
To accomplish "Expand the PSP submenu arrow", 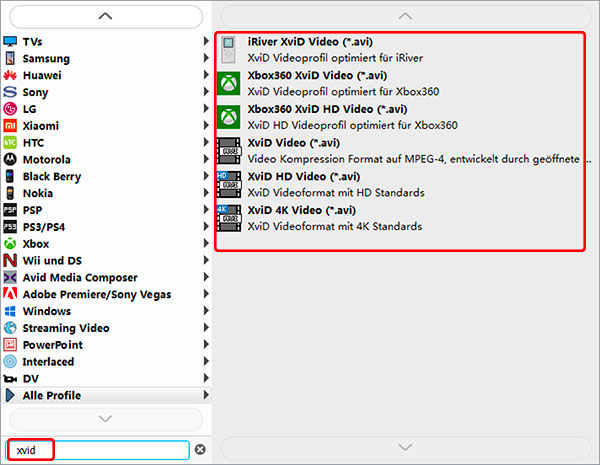I will coord(206,209).
